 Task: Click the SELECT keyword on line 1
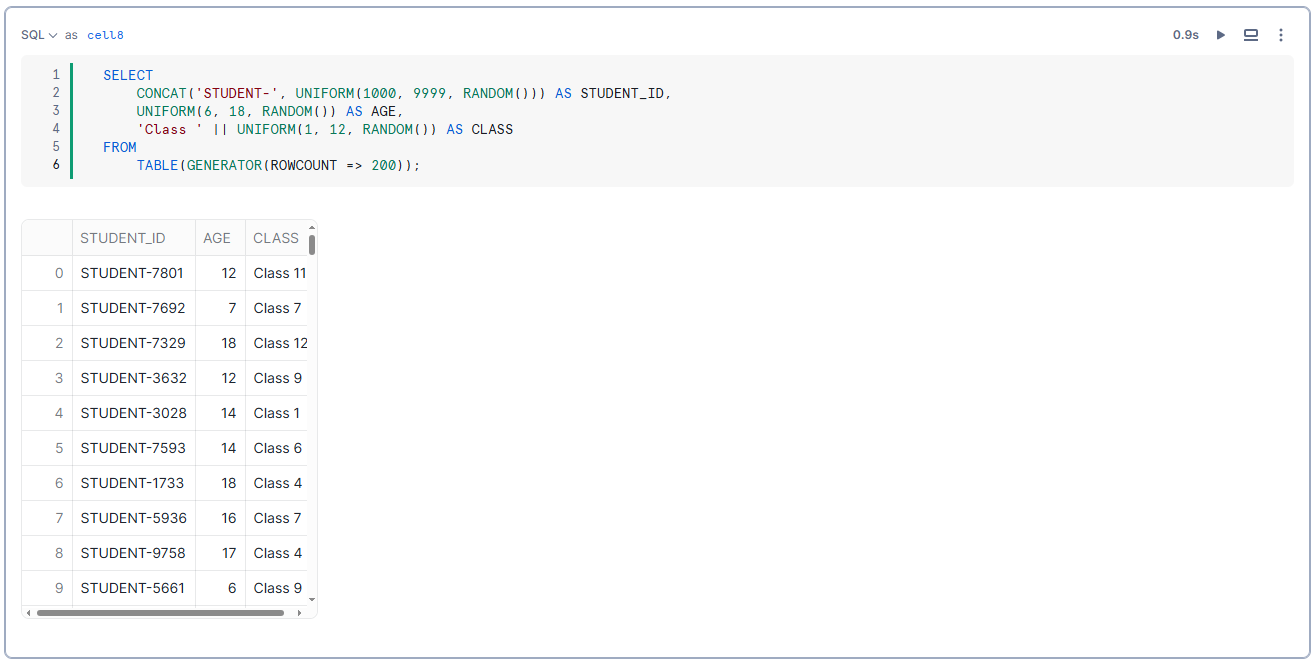click(127, 74)
